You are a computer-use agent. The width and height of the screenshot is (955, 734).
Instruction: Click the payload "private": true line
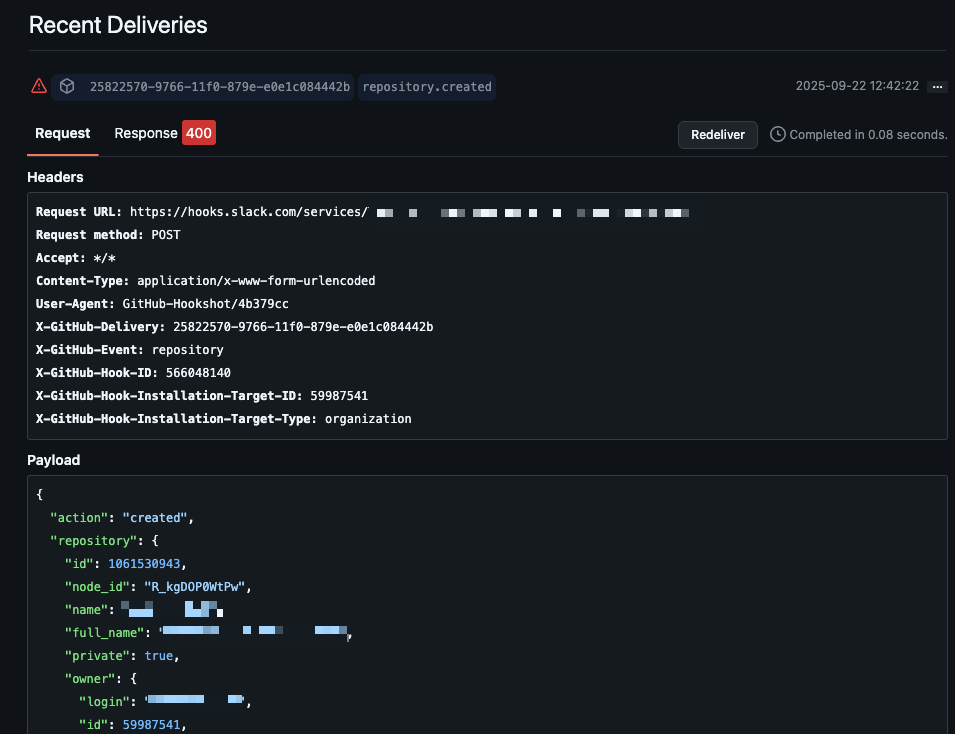click(x=122, y=656)
